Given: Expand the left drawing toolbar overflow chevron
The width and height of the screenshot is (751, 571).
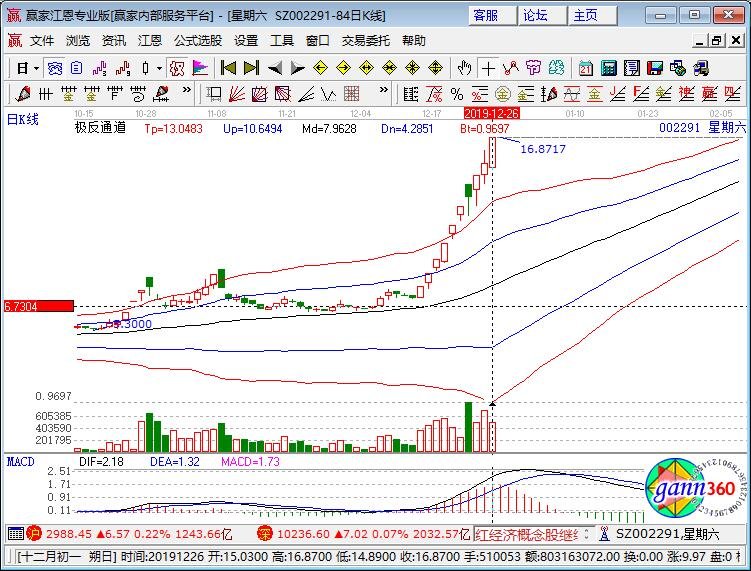Looking at the screenshot, I should point(186,90).
